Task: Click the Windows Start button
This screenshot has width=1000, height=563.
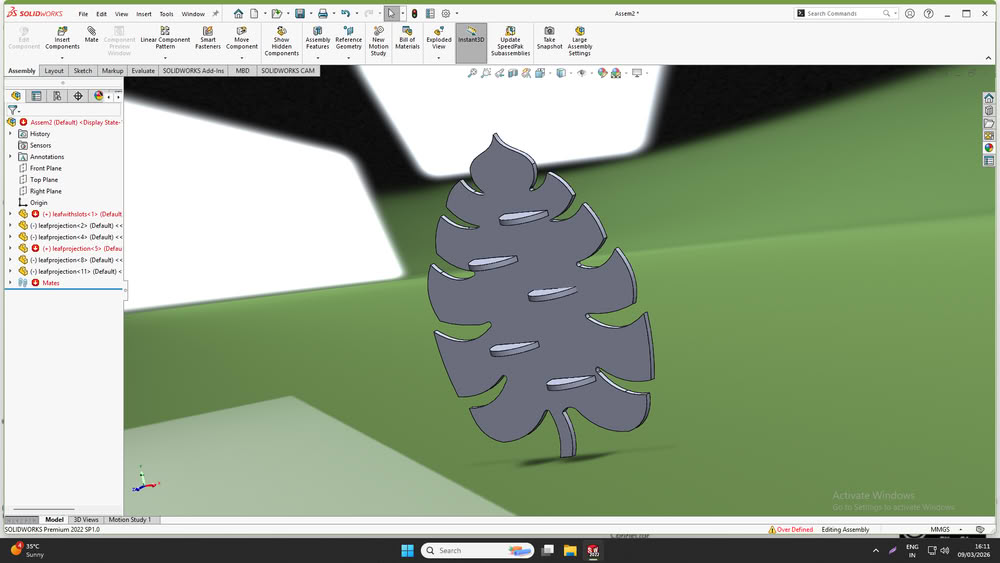Action: (408, 550)
